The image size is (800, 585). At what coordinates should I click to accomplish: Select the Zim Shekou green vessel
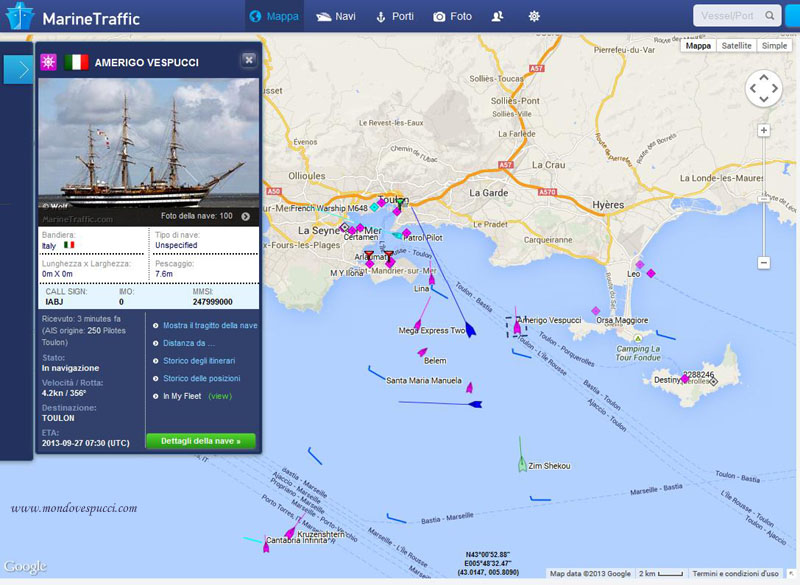(522, 464)
